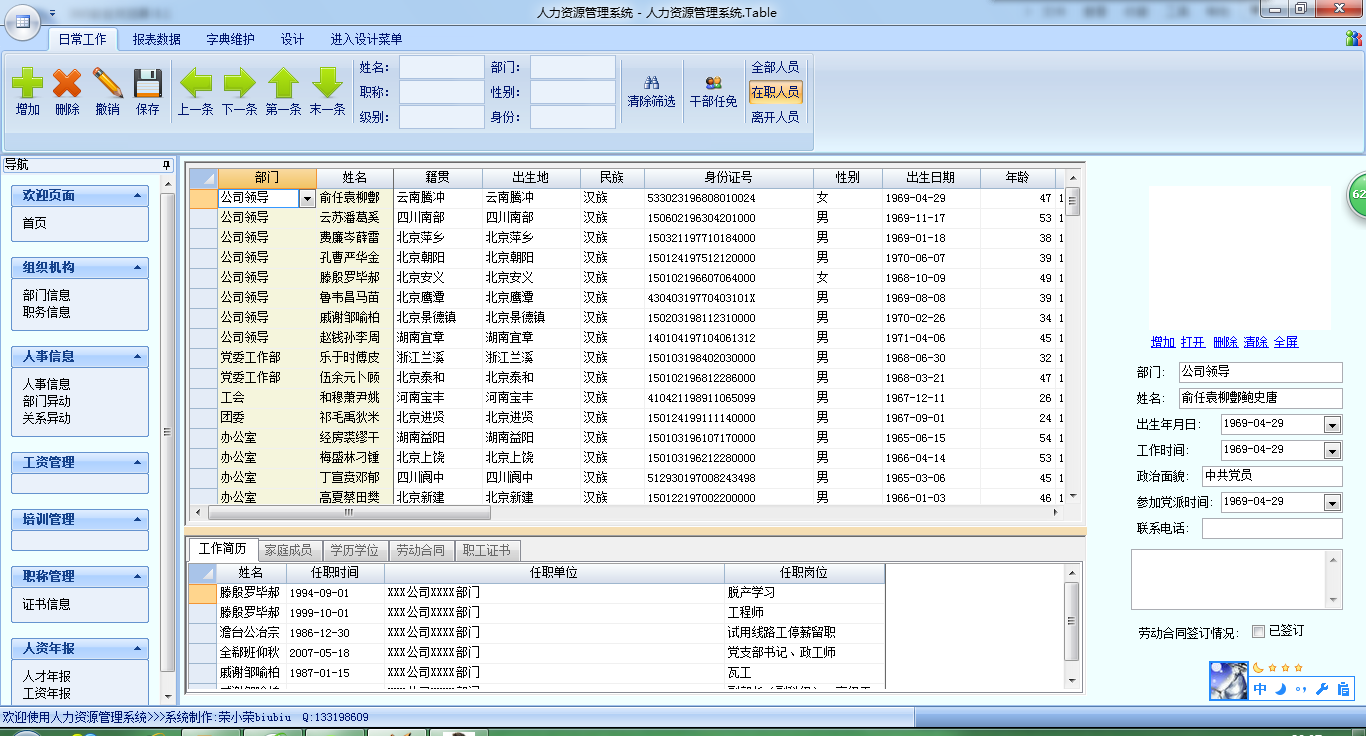Open the 学历学位 tab
The width and height of the screenshot is (1366, 736).
355,550
